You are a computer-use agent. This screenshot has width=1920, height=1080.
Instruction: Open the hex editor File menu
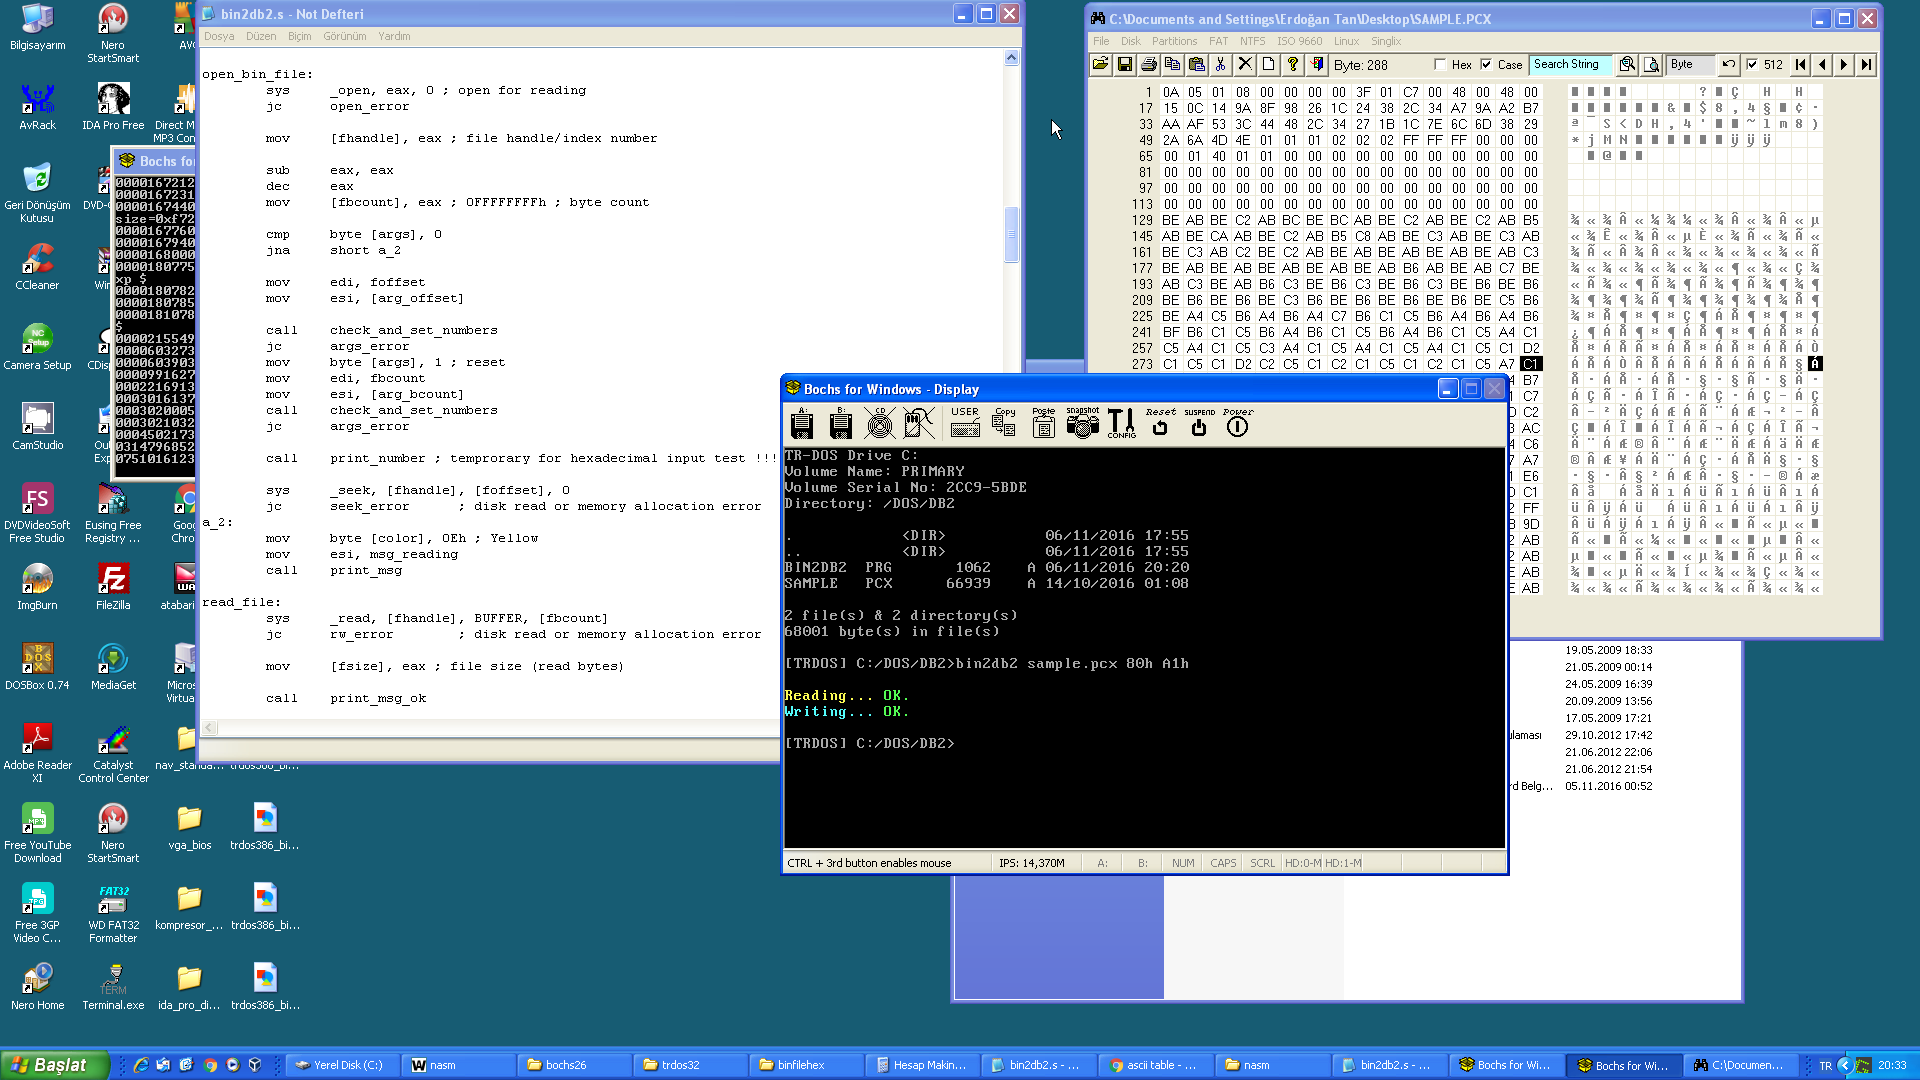(1101, 41)
